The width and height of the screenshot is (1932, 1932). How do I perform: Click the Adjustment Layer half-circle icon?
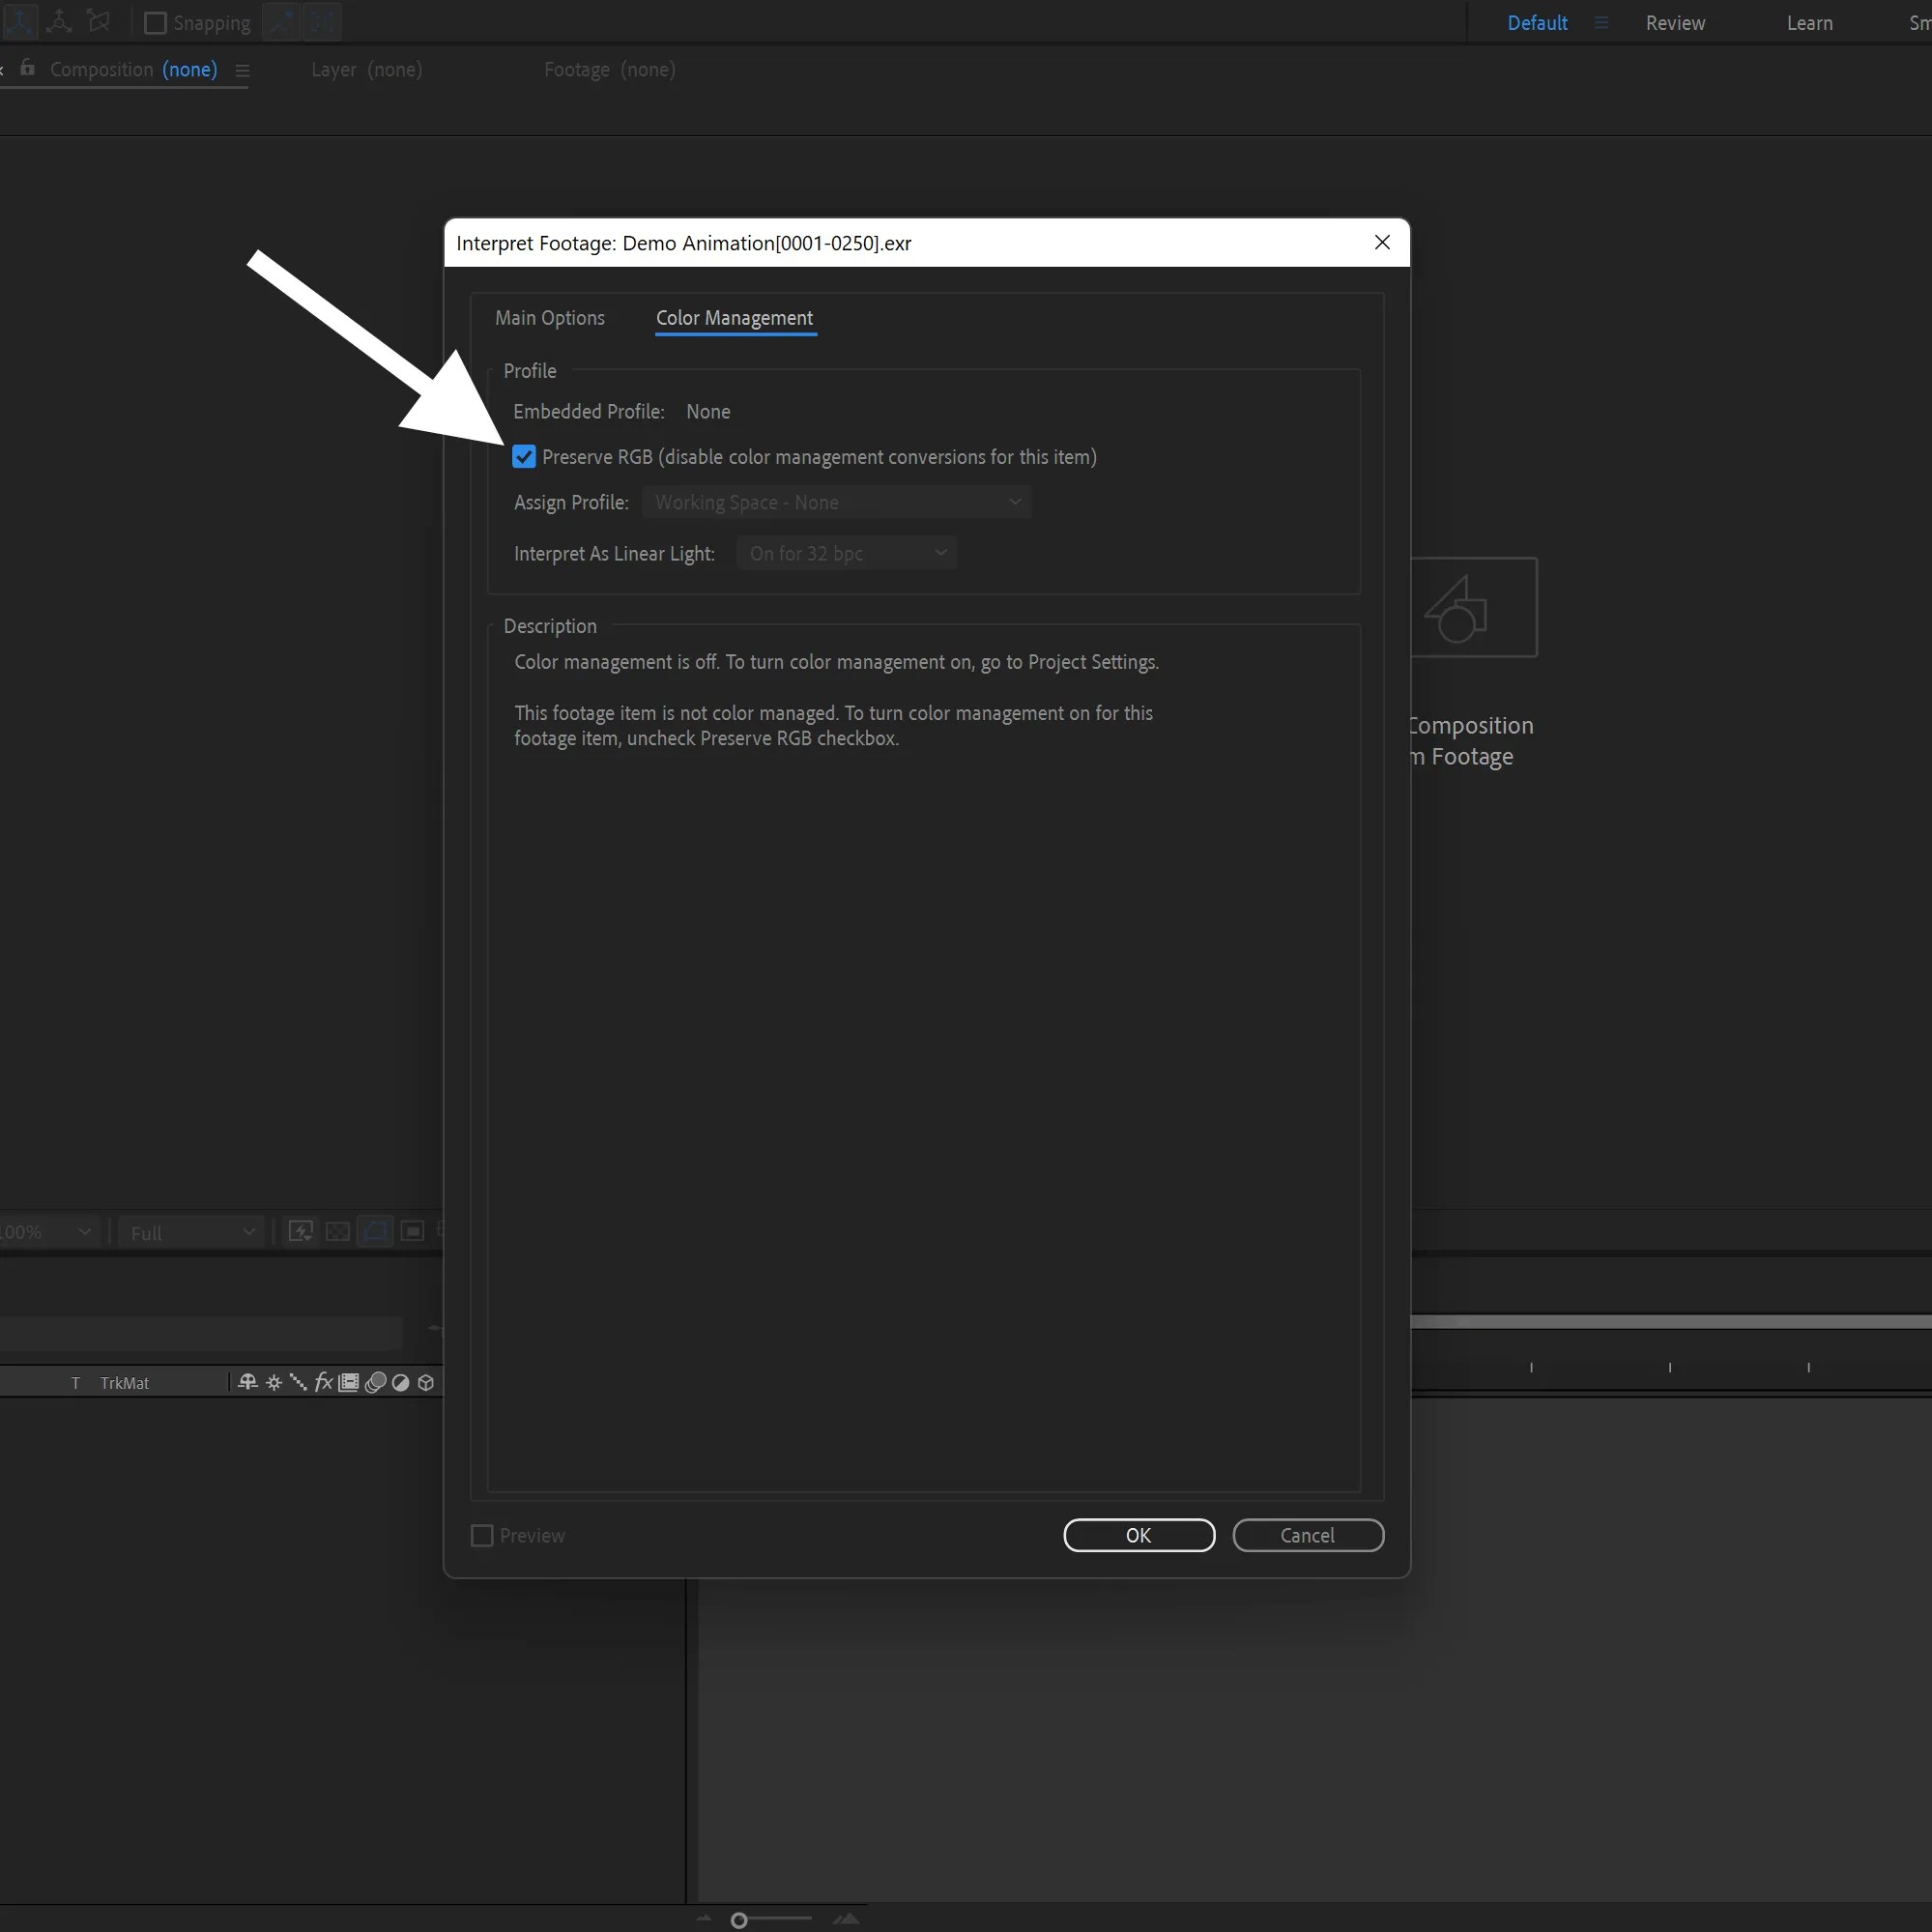point(400,1382)
